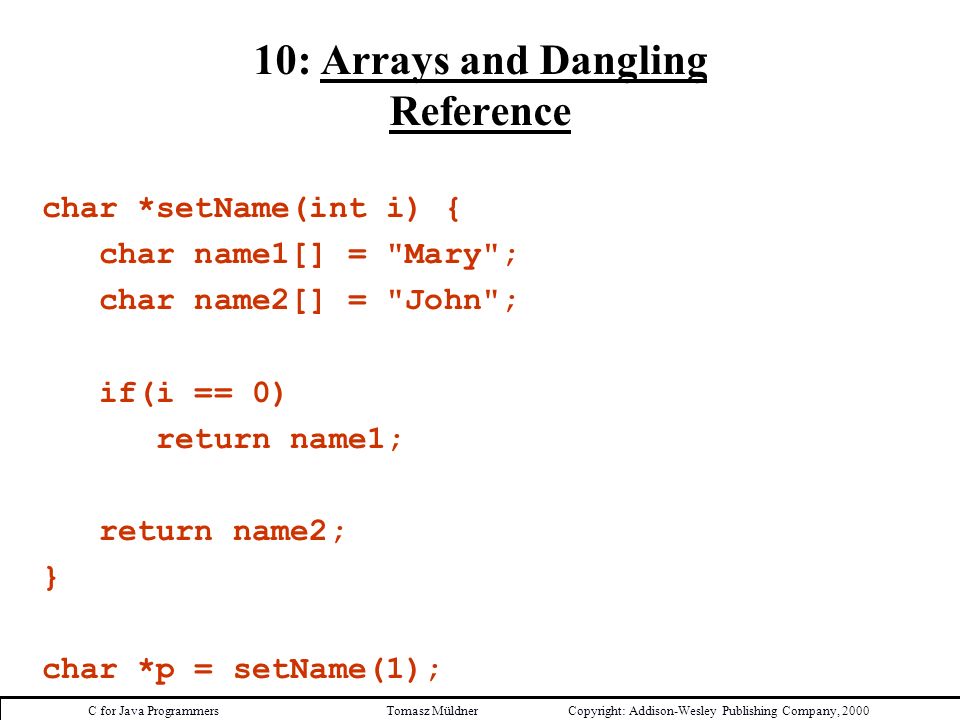Click the "if(i == 0)" condition line
Viewport: 960px width, 720px height.
pyautogui.click(x=192, y=392)
